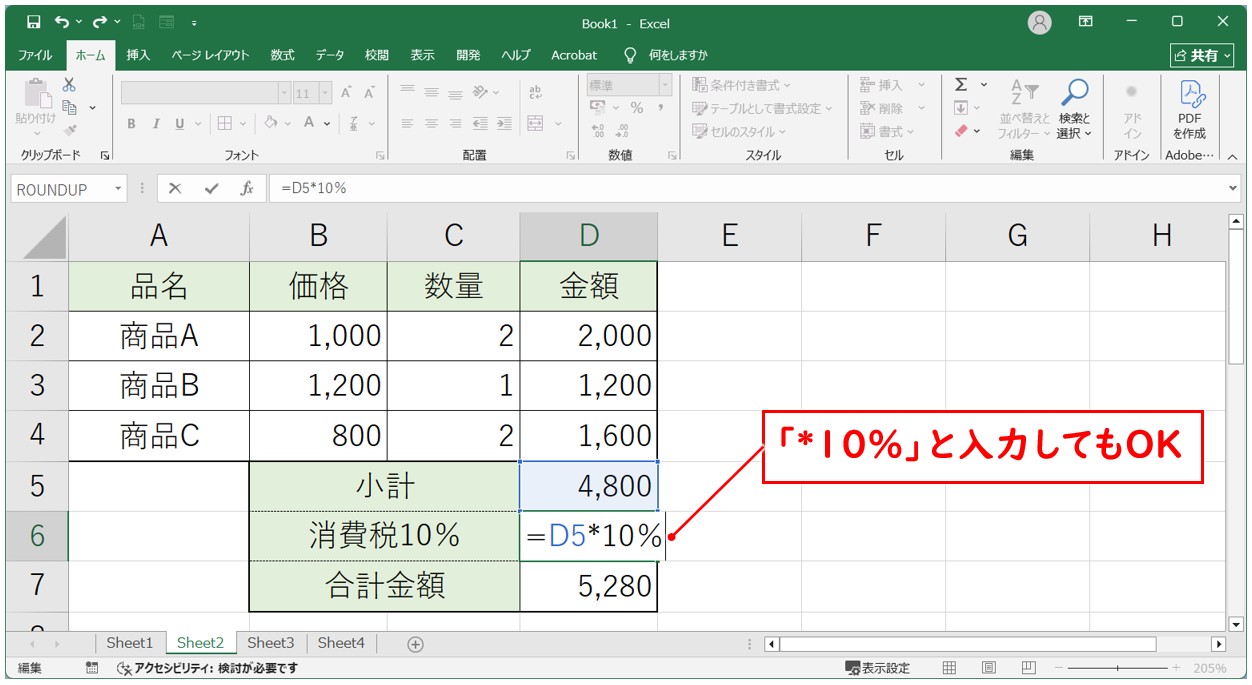Open the 開発 tab
The image size is (1252, 685).
pyautogui.click(x=467, y=55)
